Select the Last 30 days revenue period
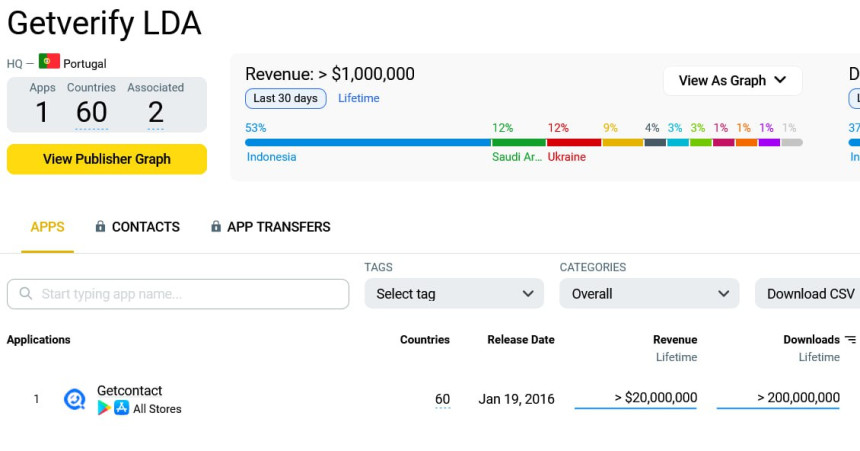 pyautogui.click(x=285, y=98)
